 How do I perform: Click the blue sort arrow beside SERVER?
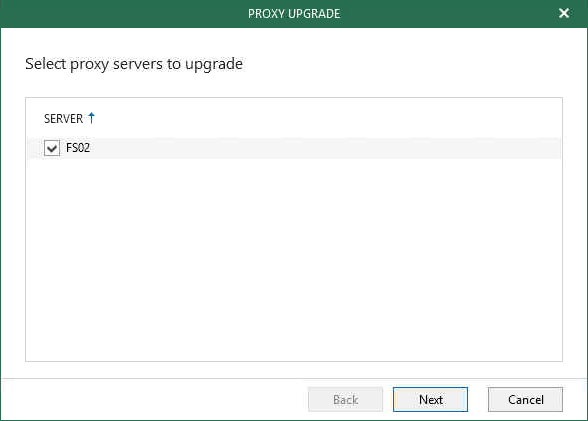pyautogui.click(x=91, y=118)
